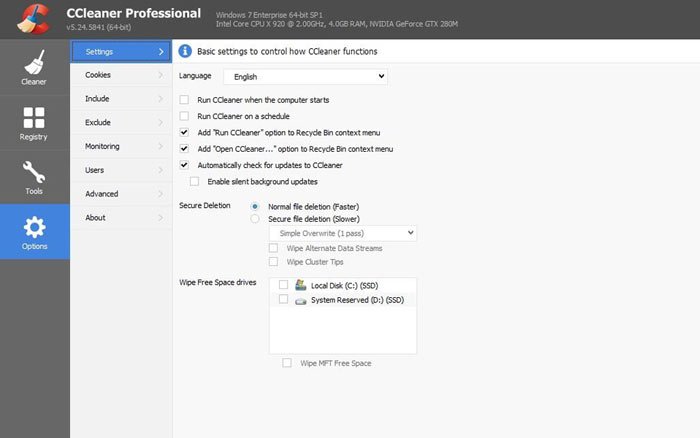This screenshot has width=700, height=438.
Task: Click the CCleaner logo in the header
Action: point(33,19)
